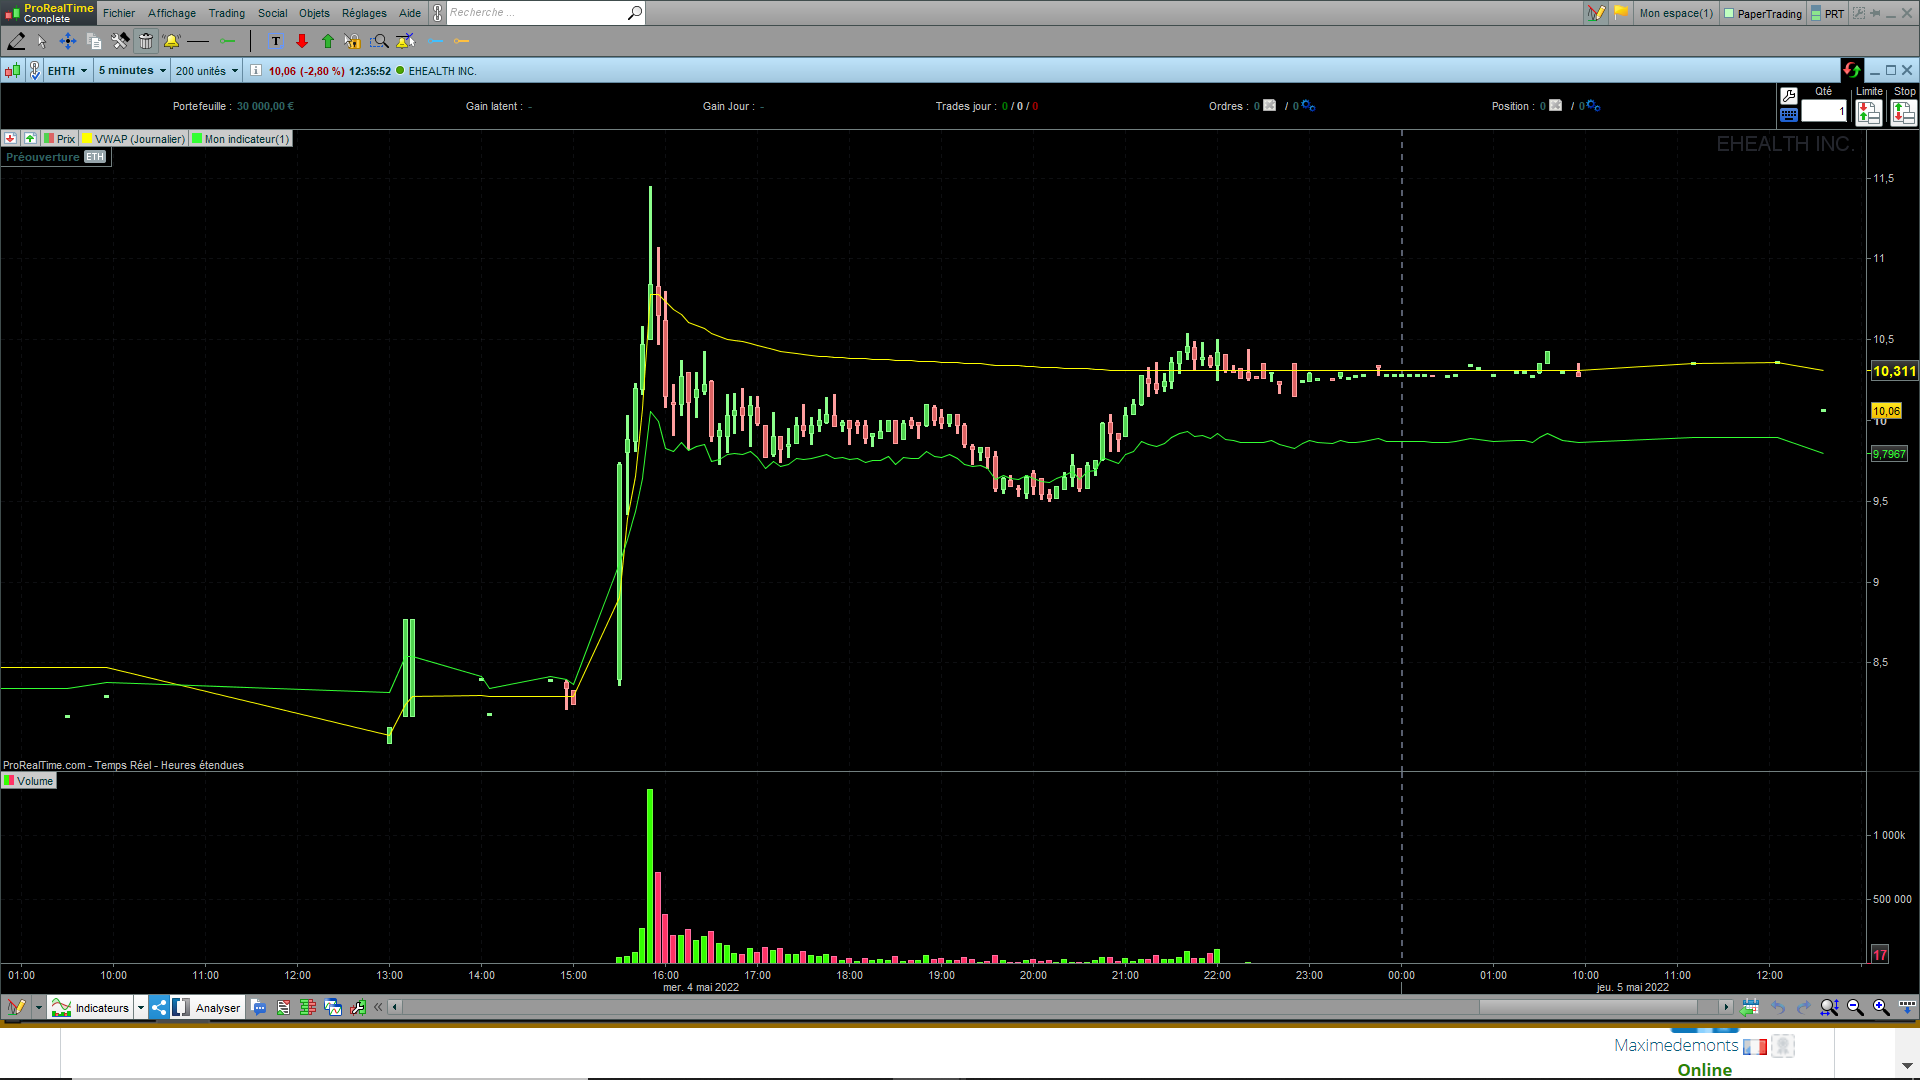The image size is (1920, 1080).
Task: Select the zoom magnifier selection tool
Action: tap(379, 41)
